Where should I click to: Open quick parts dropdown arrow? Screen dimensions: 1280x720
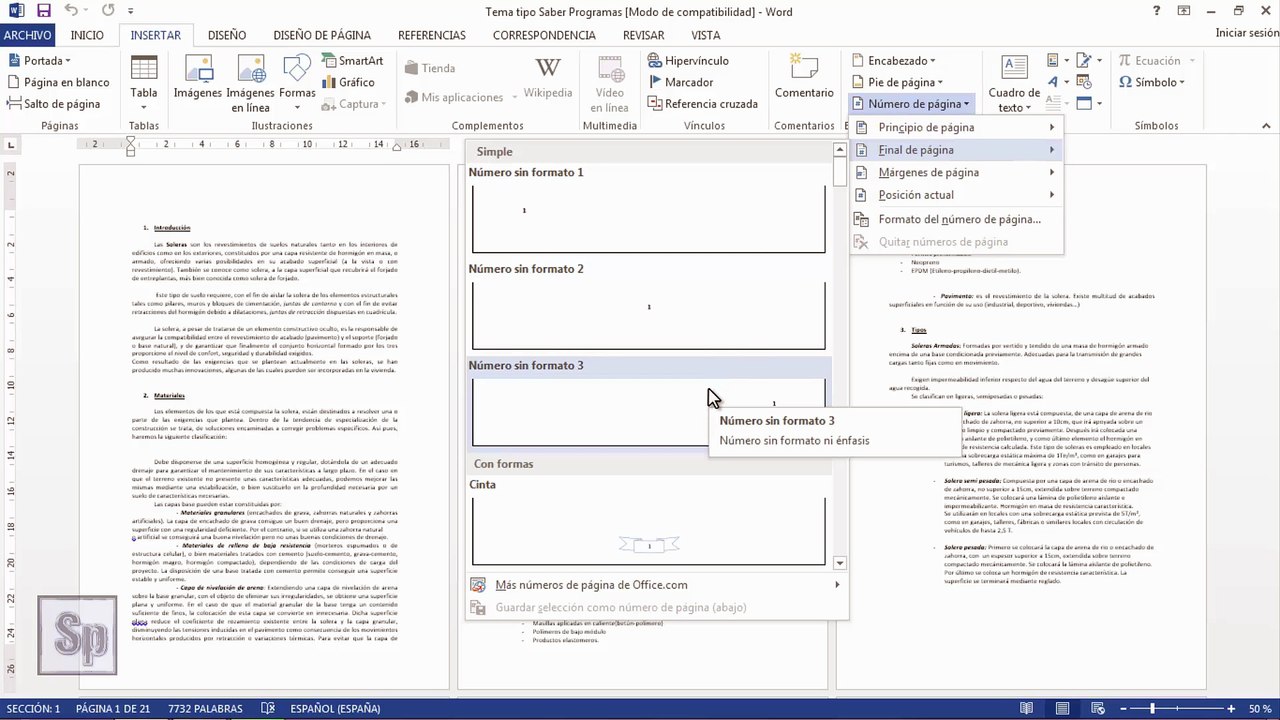[x=1069, y=61]
